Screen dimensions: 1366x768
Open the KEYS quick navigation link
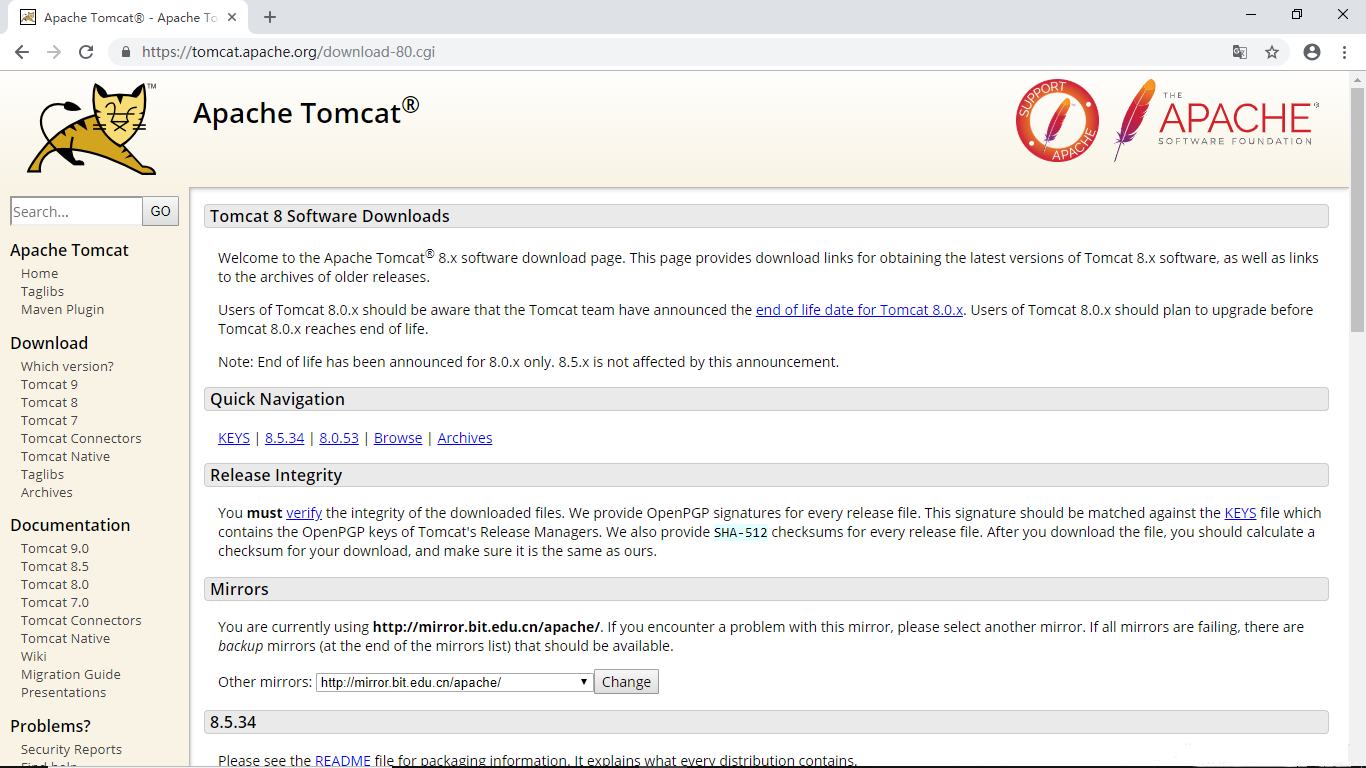[x=234, y=438]
